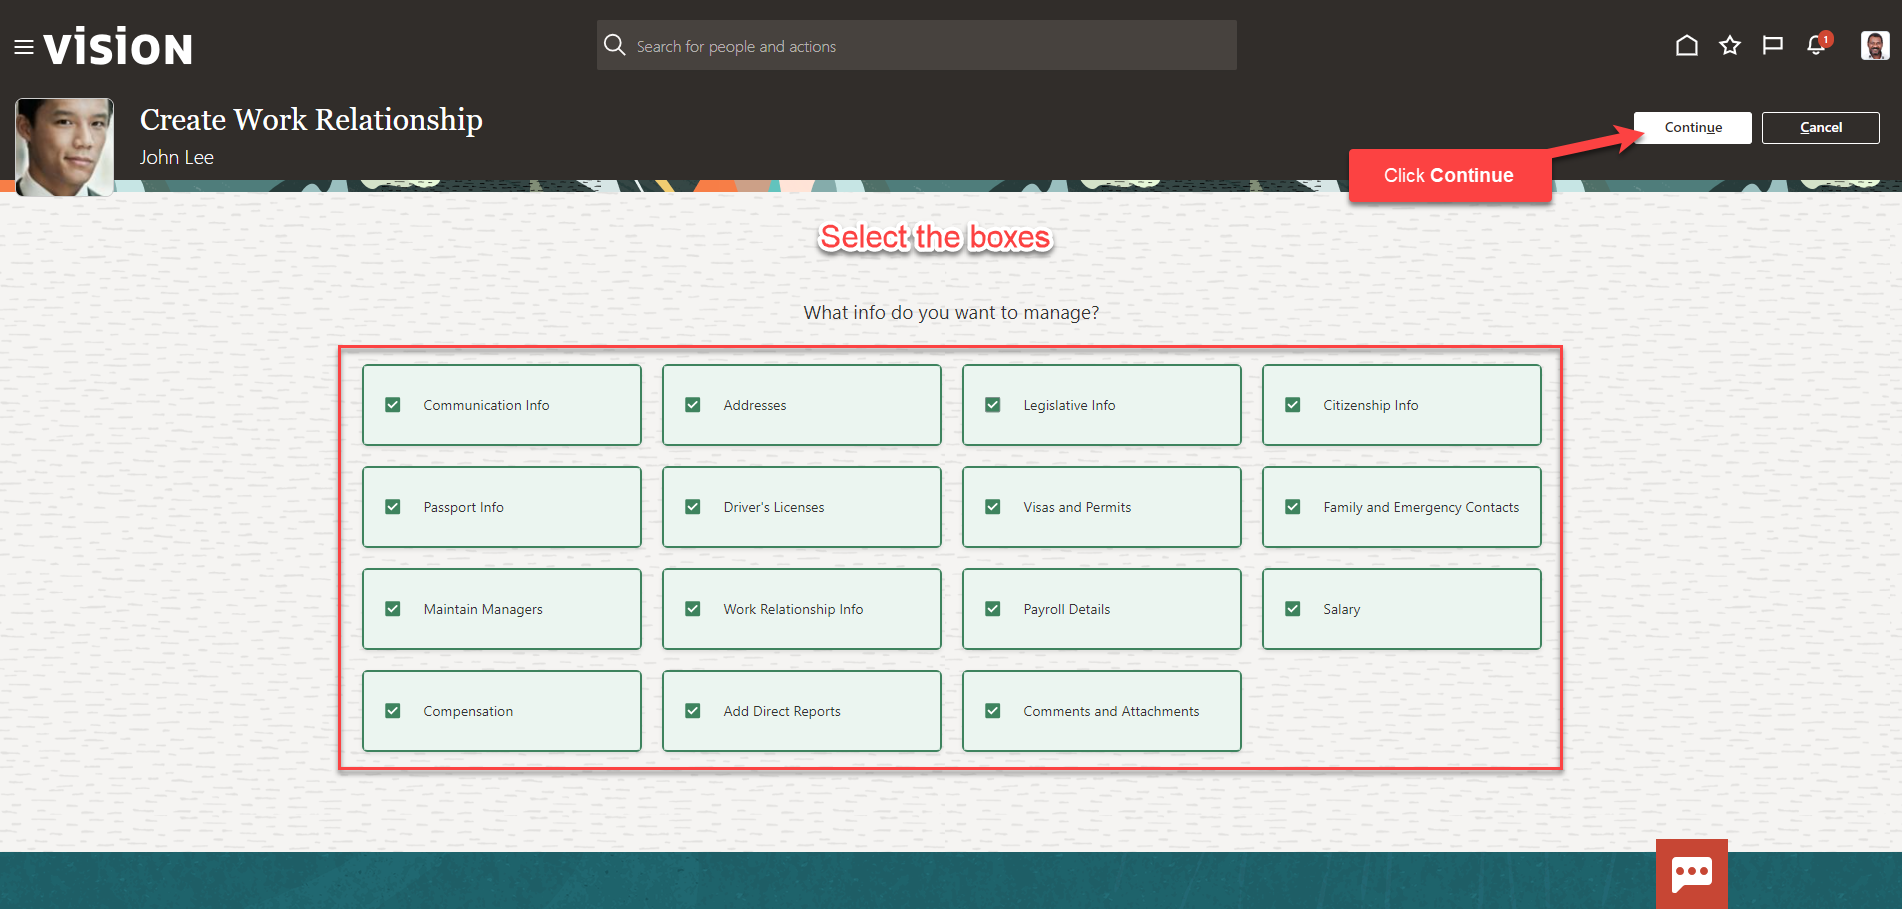Viewport: 1902px width, 909px height.
Task: Focus the Search for people and actions field
Action: click(x=917, y=45)
